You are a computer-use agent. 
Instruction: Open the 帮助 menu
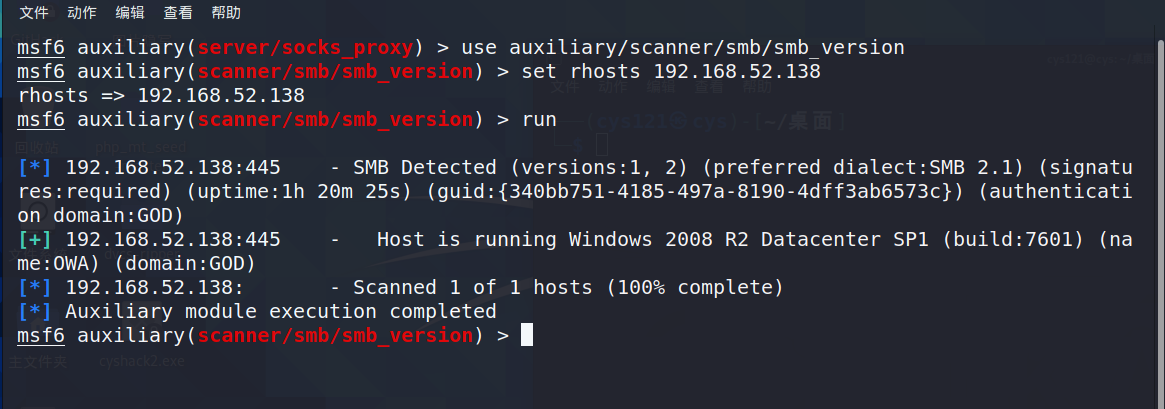click(226, 13)
